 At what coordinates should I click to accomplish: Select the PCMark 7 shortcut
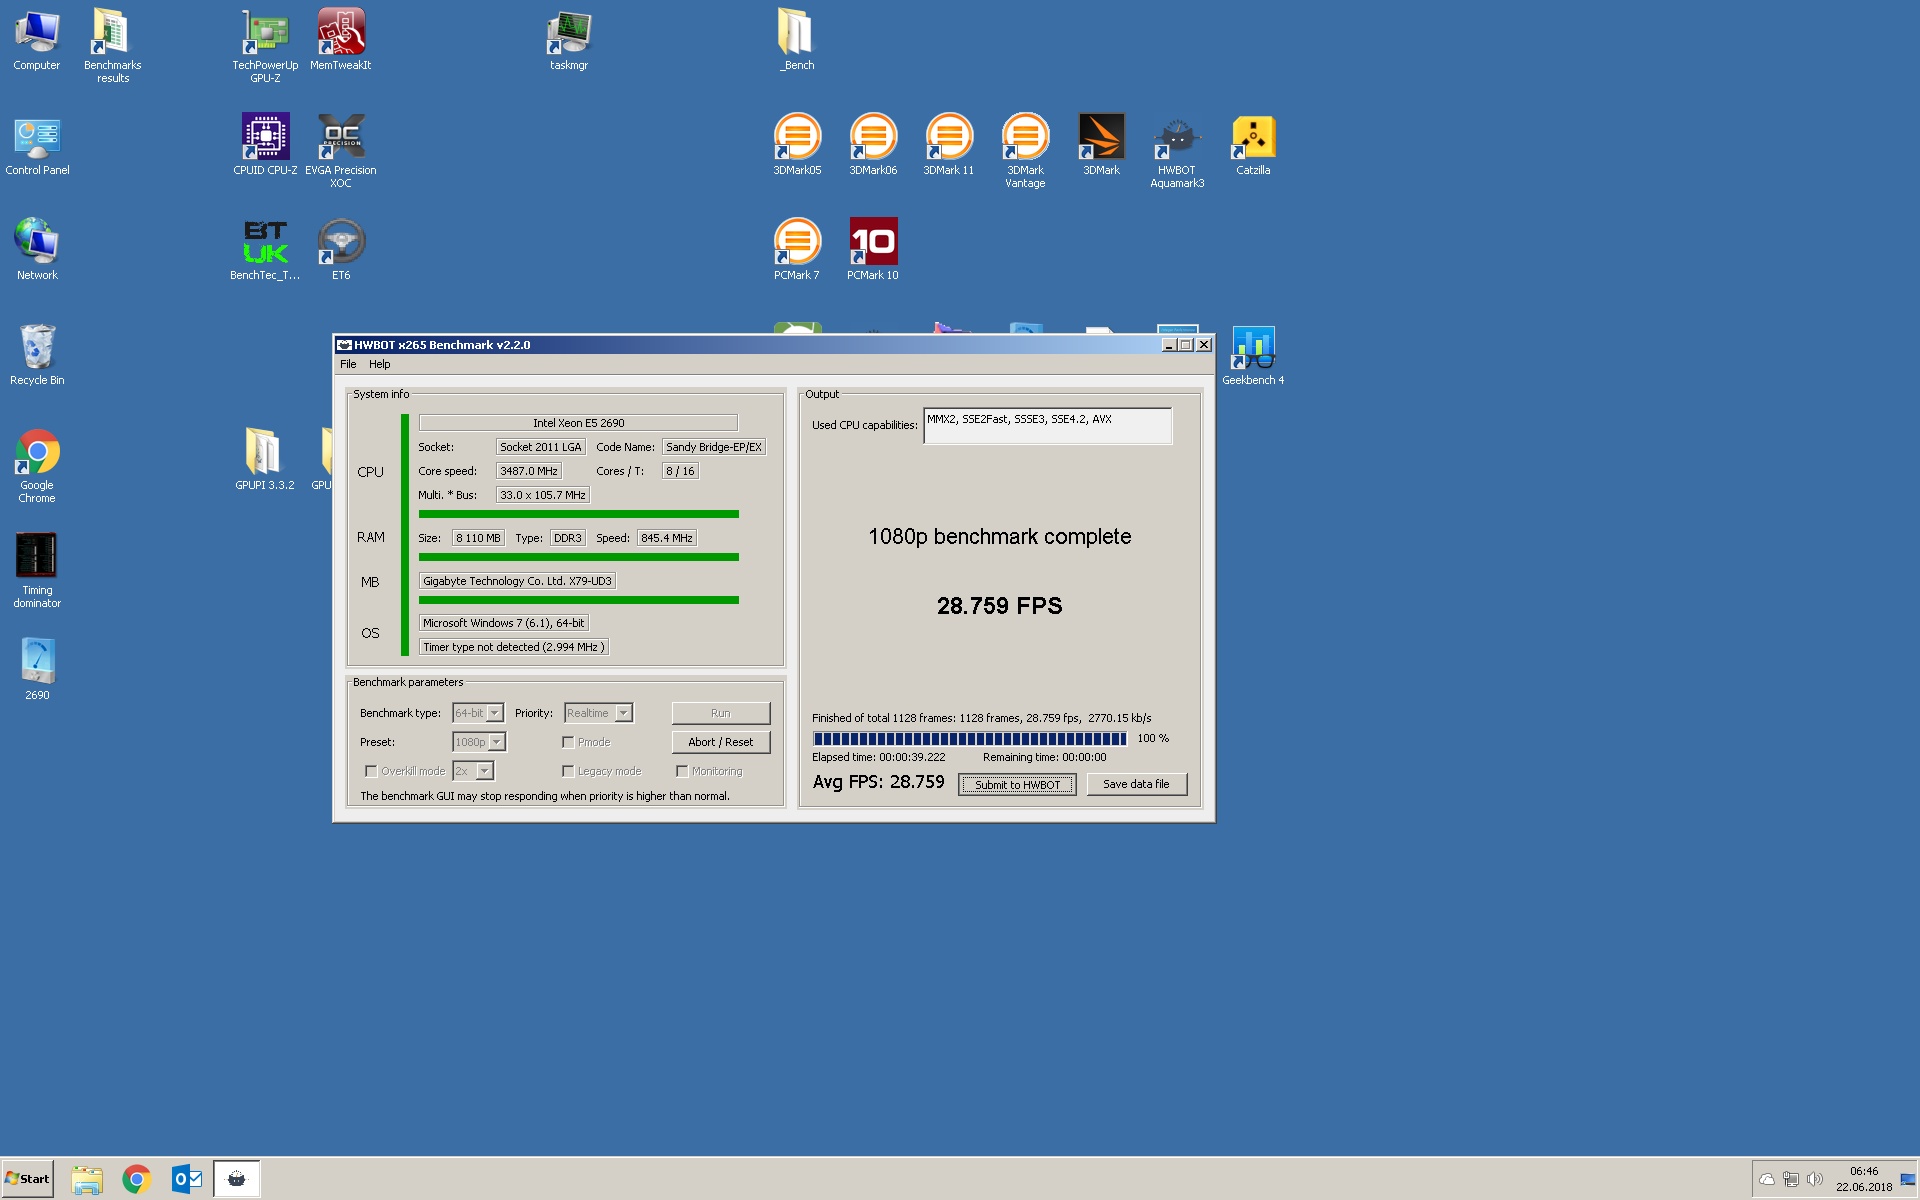797,250
